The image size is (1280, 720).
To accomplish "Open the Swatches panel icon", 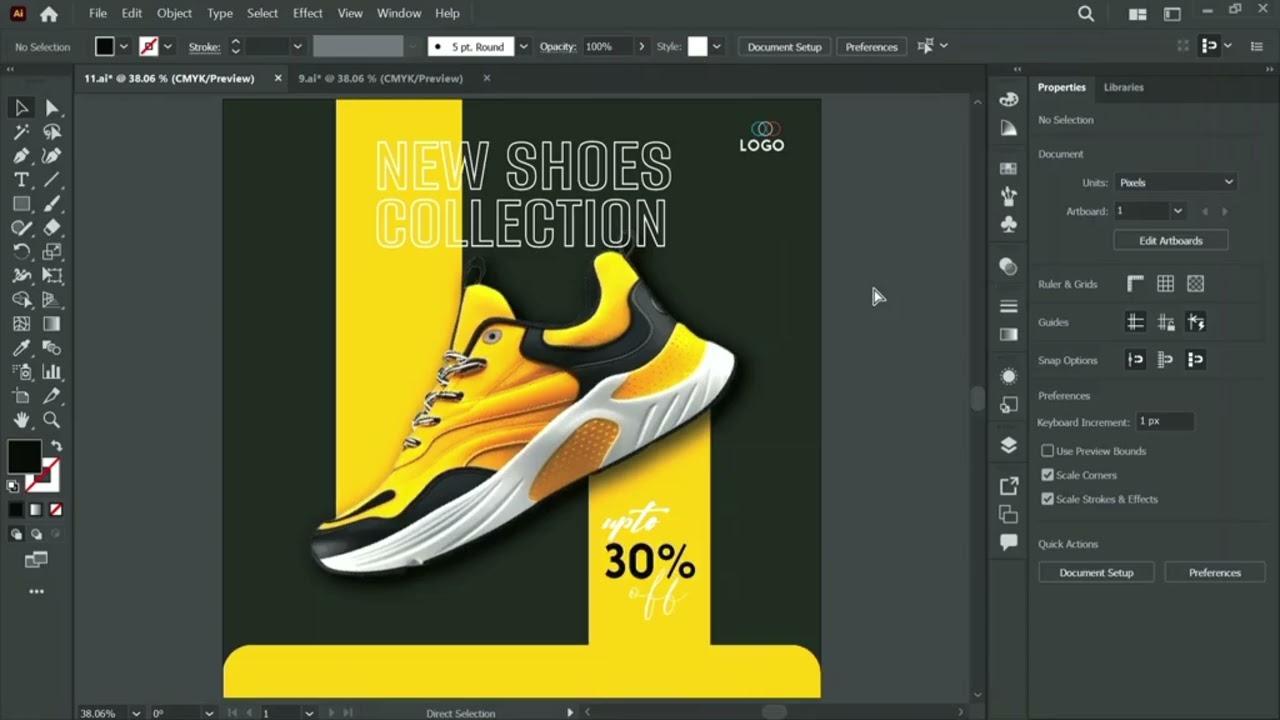I will 1009,168.
